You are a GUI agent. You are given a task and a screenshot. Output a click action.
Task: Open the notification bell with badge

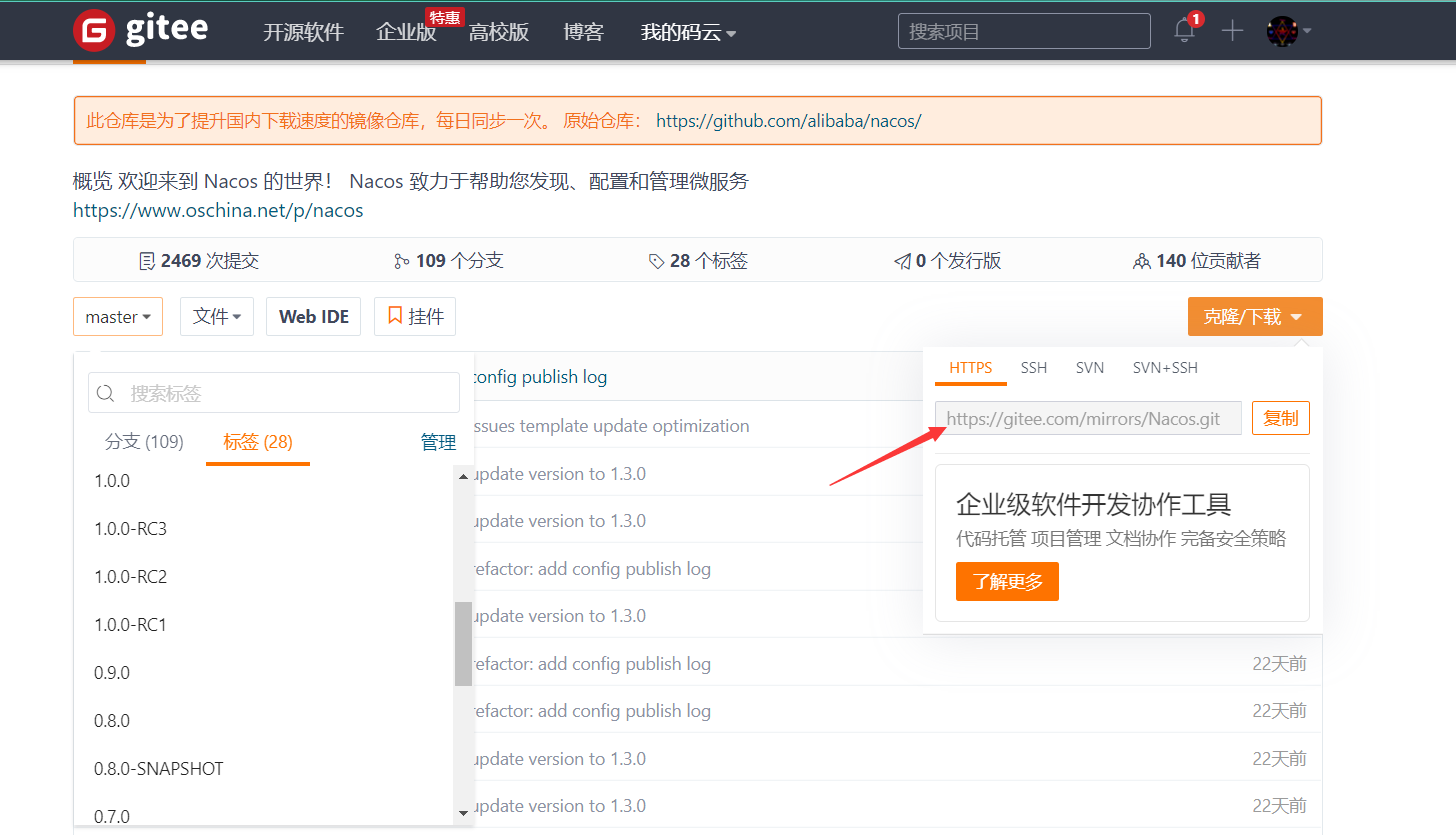1184,31
